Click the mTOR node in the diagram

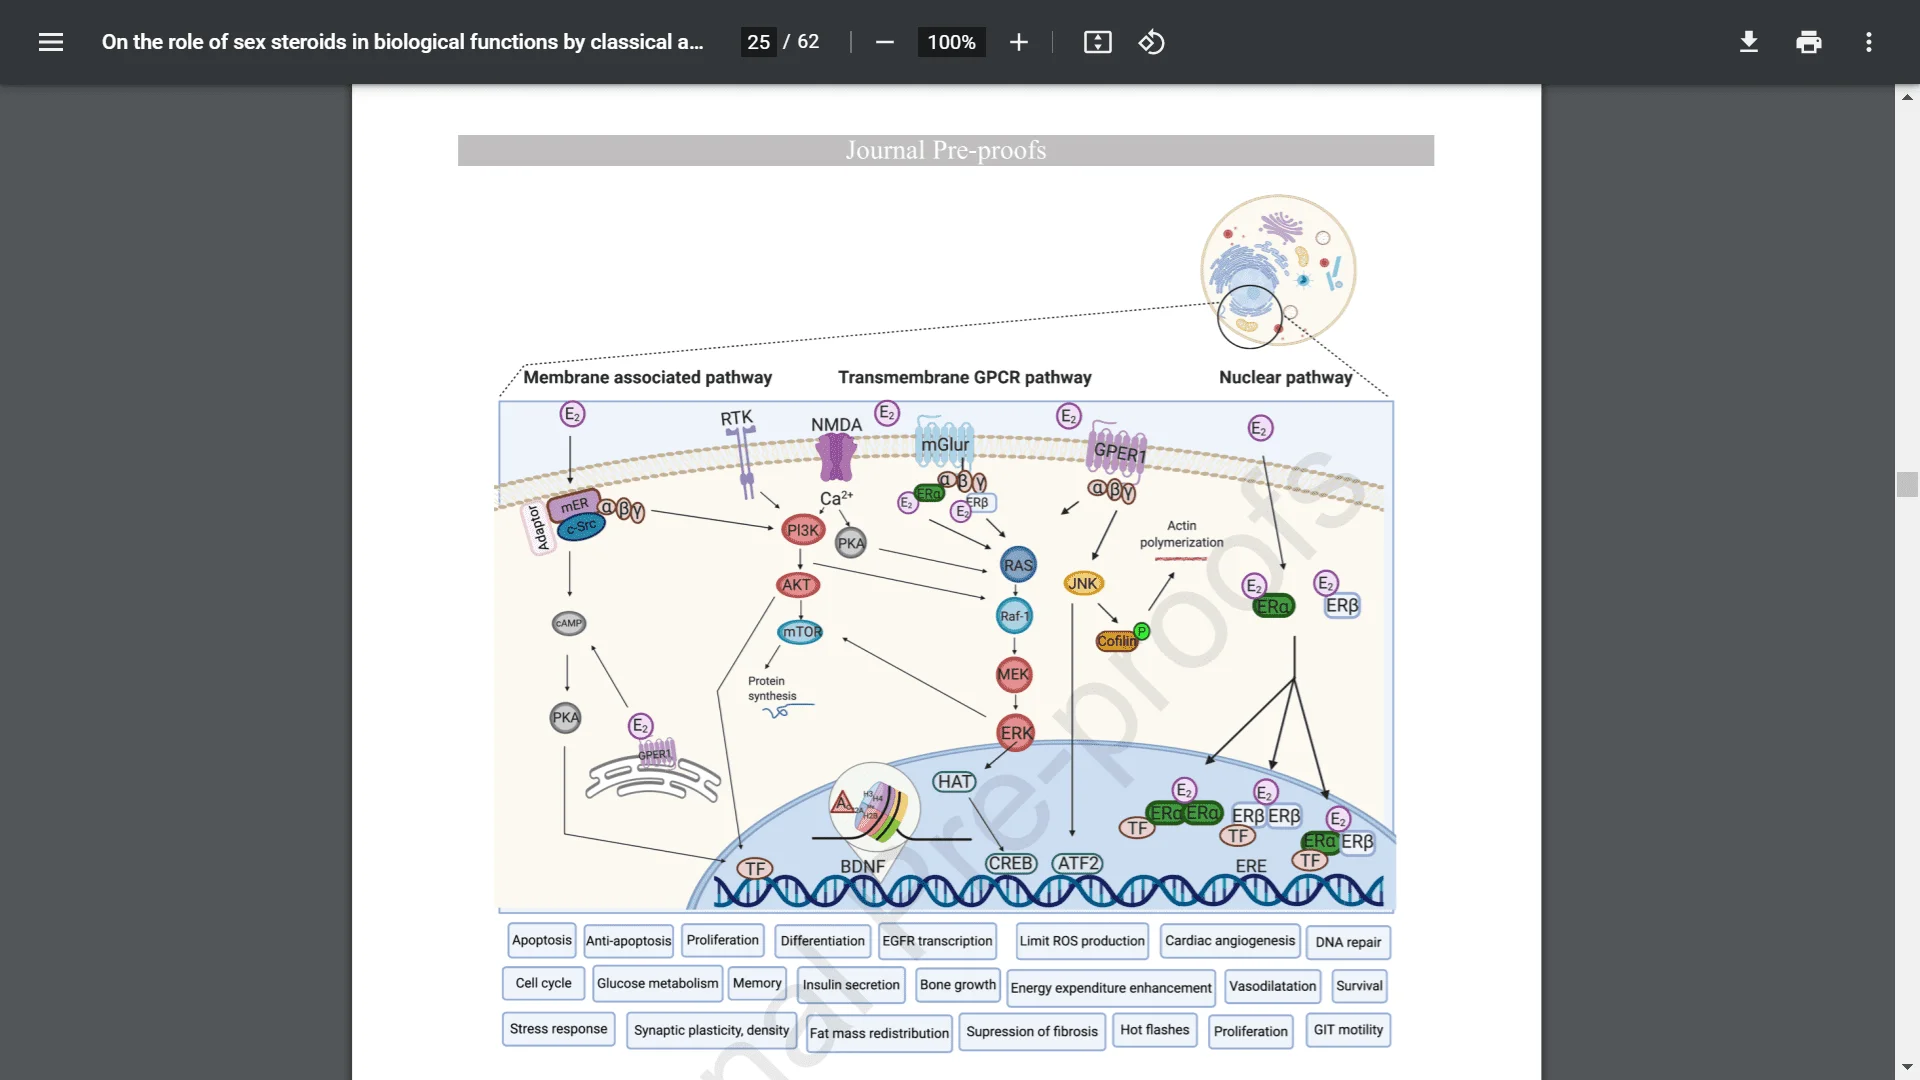[x=801, y=632]
